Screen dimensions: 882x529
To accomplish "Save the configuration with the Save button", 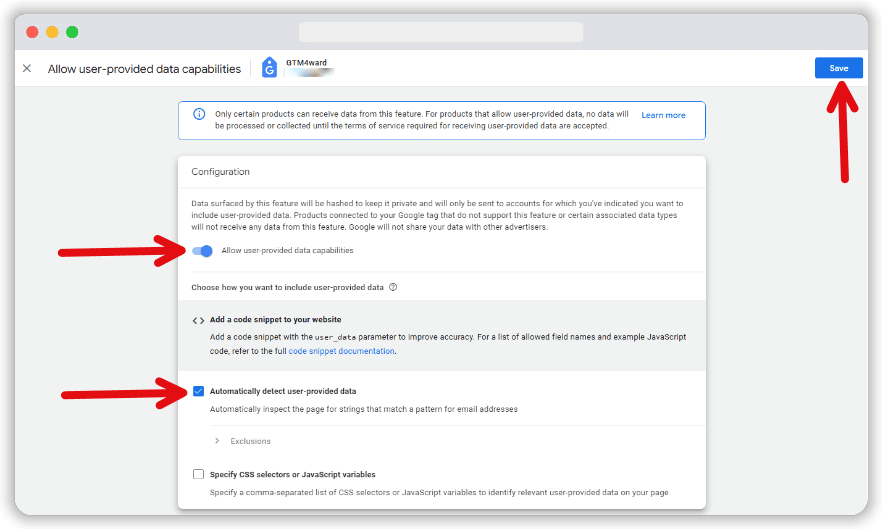I will coord(838,68).
